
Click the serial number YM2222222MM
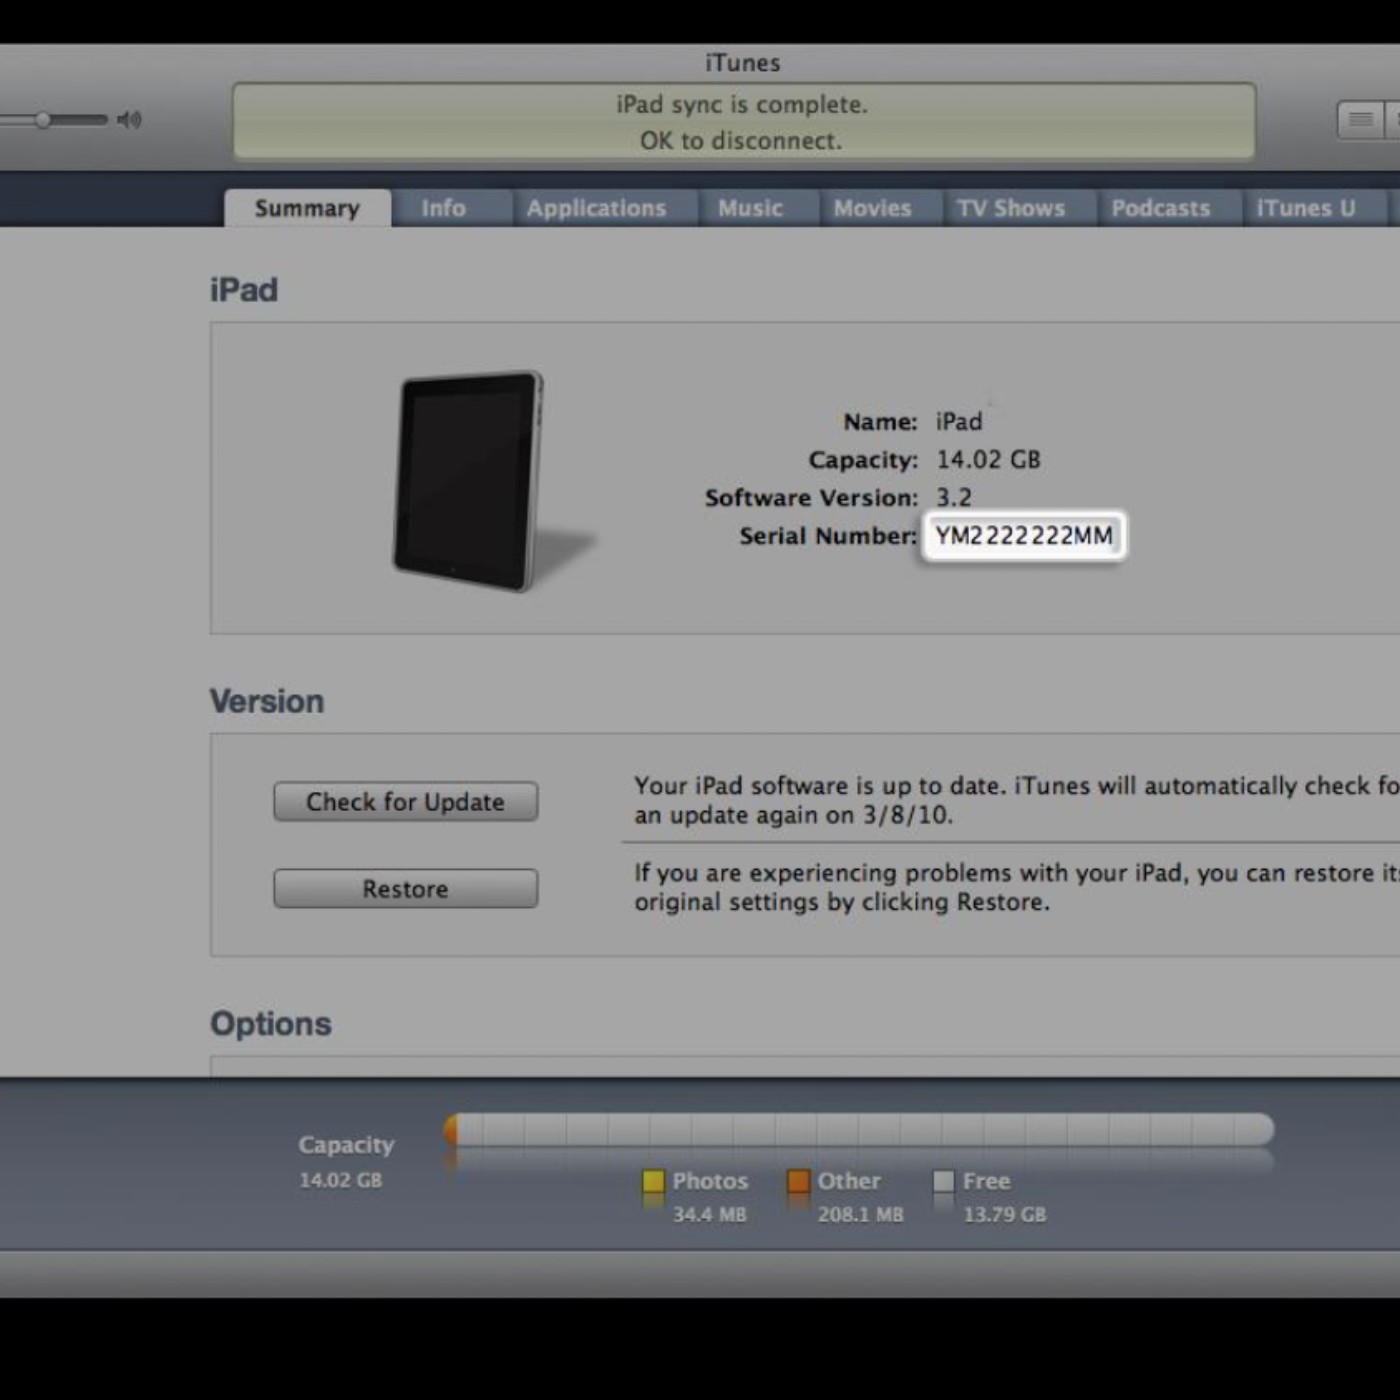[1024, 536]
